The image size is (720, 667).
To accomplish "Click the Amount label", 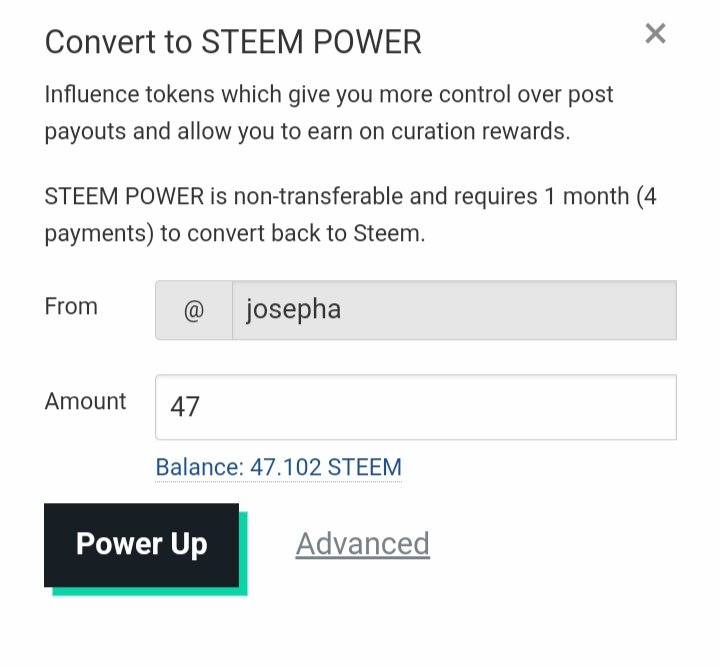I will [85, 401].
